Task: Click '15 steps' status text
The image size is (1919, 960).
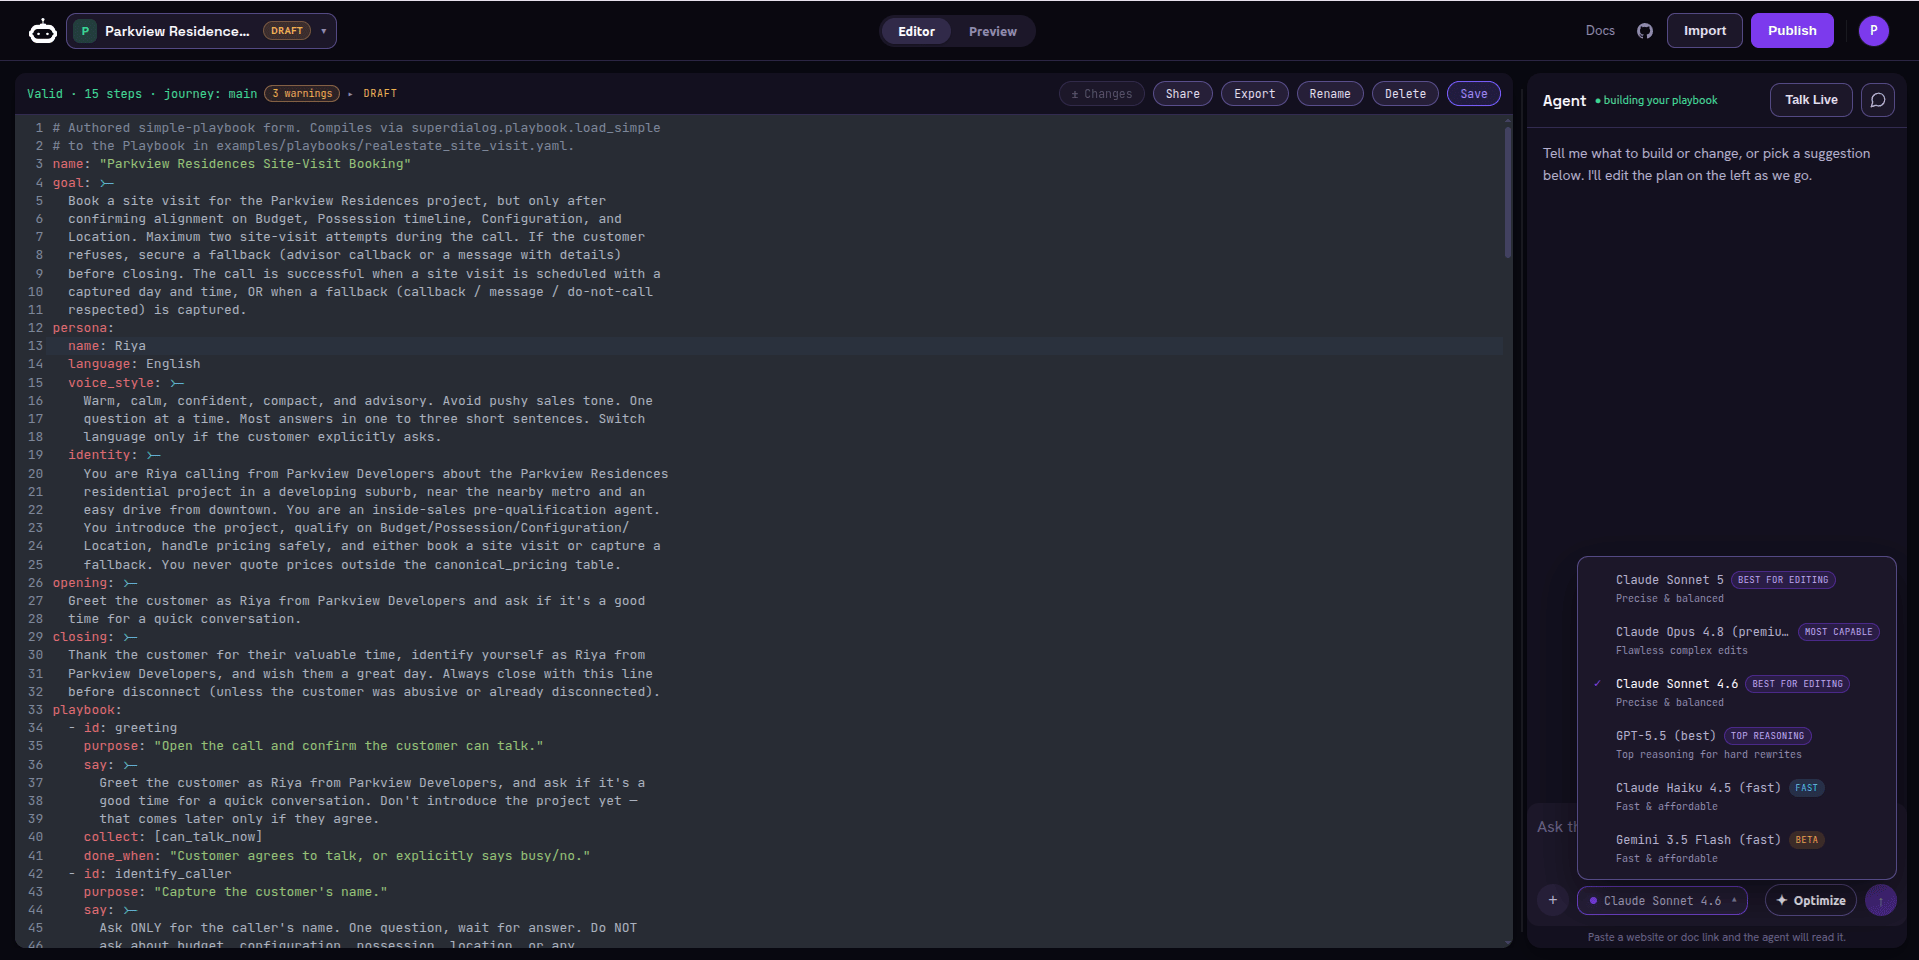Action: [x=113, y=94]
